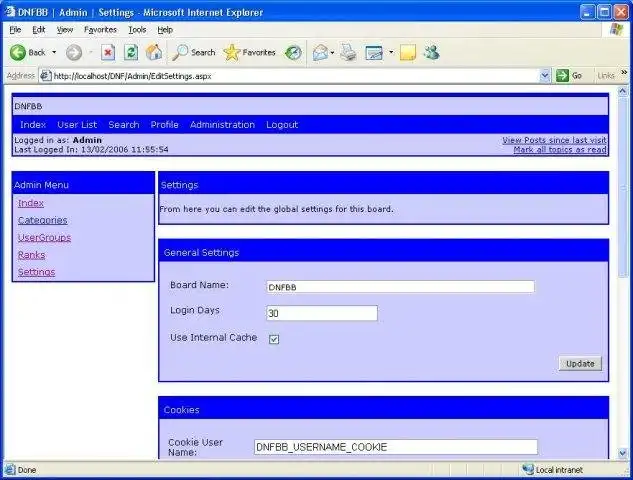633x480 pixels.
Task: Click the IE icon in title bar
Action: (x=10, y=12)
